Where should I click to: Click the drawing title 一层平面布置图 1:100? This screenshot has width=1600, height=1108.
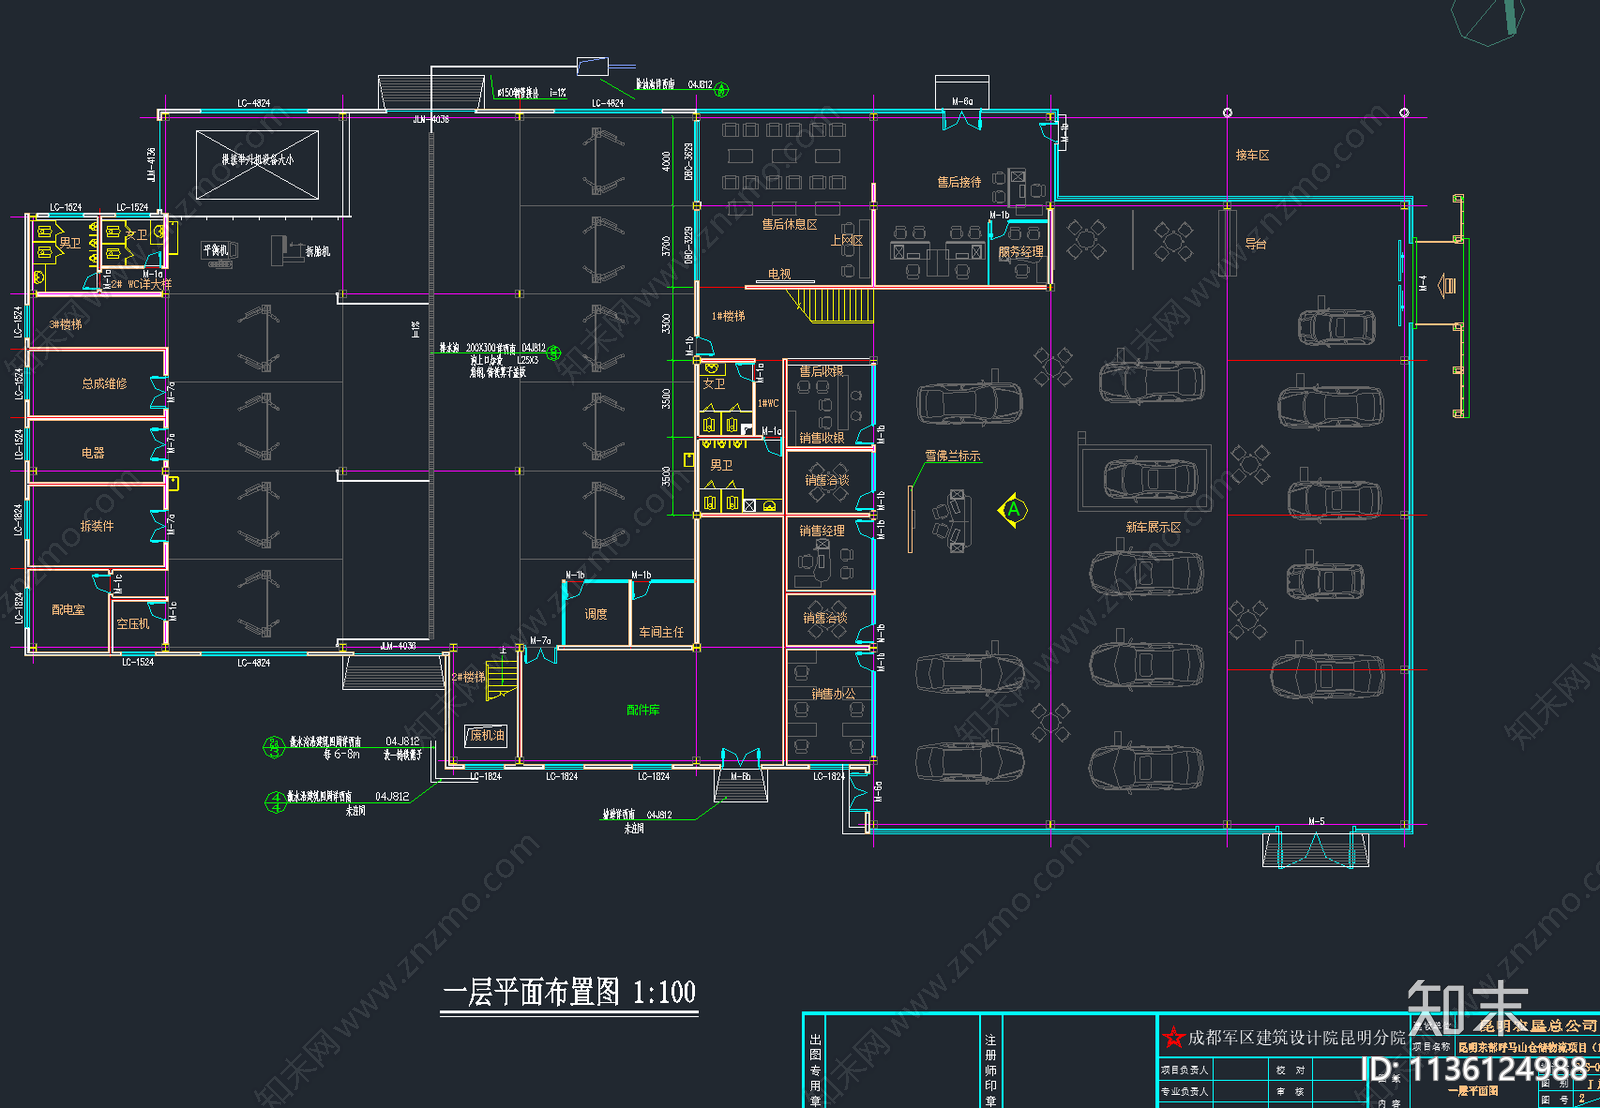[569, 992]
